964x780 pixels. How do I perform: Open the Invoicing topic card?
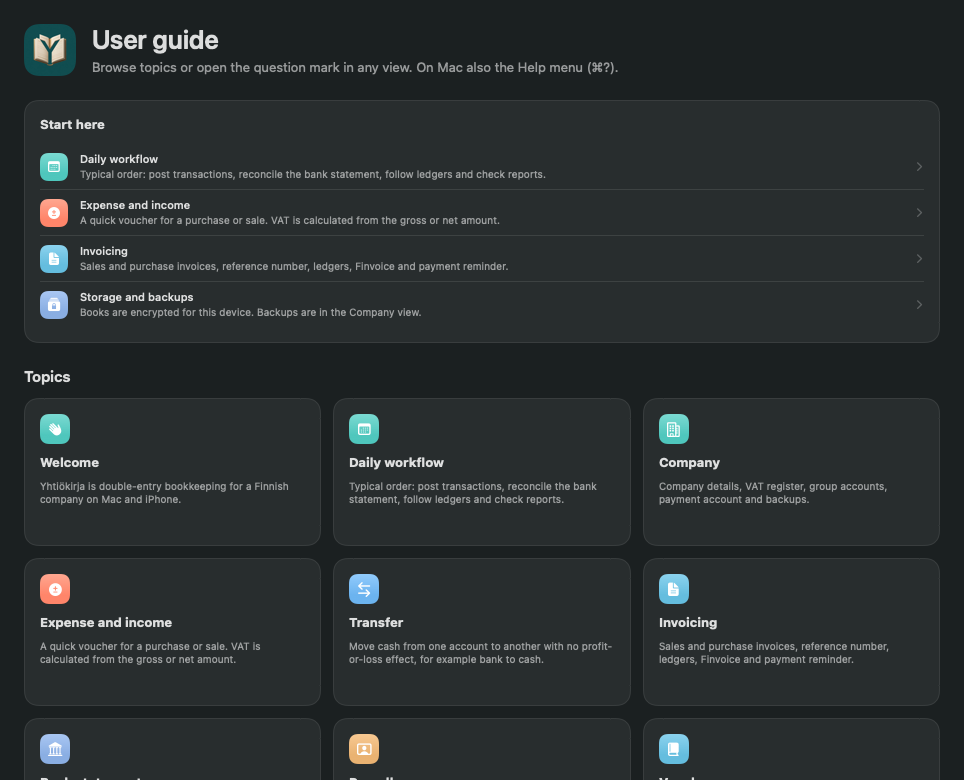[x=791, y=632]
